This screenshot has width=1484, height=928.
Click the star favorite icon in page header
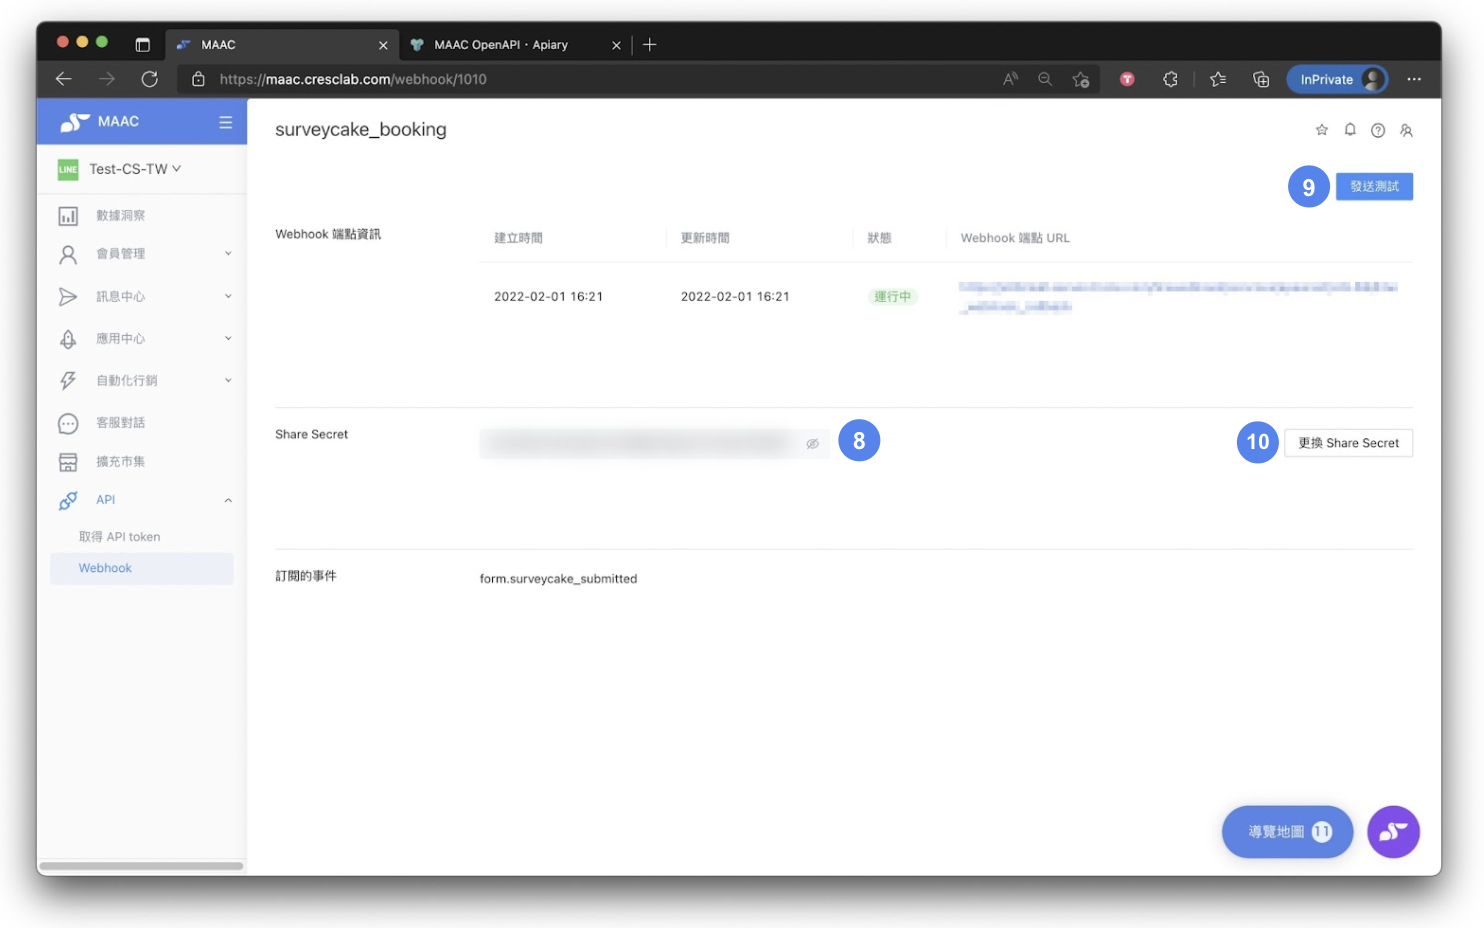1322,130
